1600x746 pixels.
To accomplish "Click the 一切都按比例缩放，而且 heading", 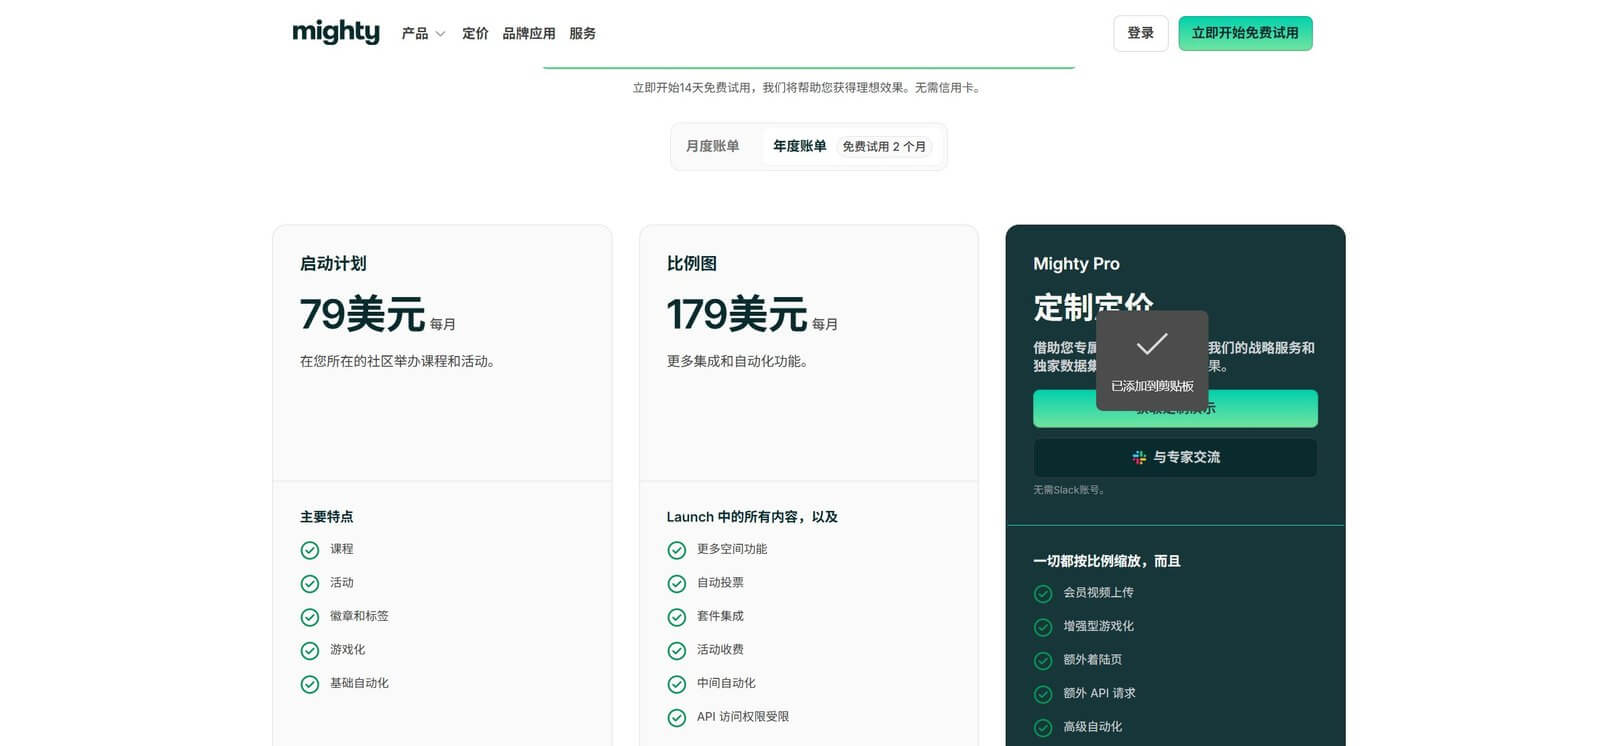I will click(x=1107, y=561).
